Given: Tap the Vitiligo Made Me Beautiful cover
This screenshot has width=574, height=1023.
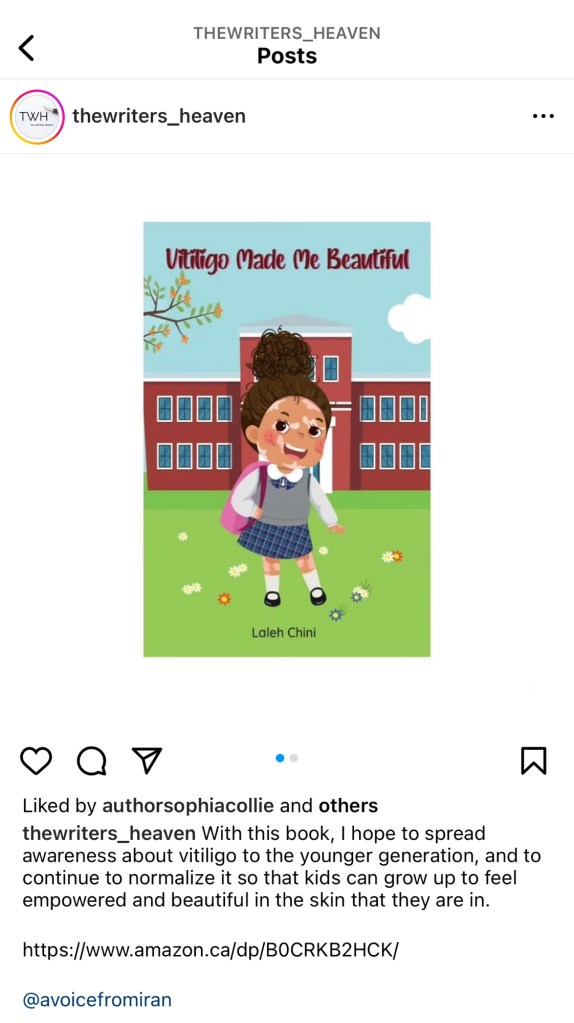Looking at the screenshot, I should [x=287, y=439].
